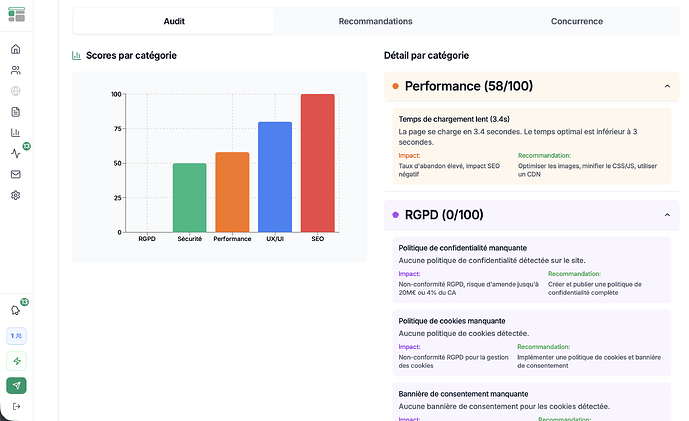This screenshot has height=421, width=689.
Task: Select the Audit tab
Action: pyautogui.click(x=174, y=21)
